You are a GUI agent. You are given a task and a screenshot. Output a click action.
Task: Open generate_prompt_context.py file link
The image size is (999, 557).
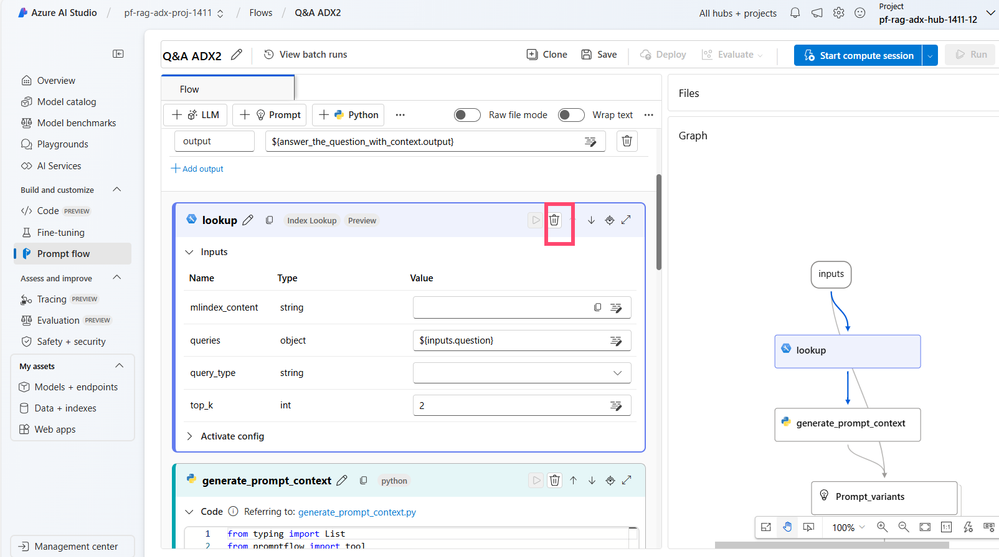click(x=357, y=512)
